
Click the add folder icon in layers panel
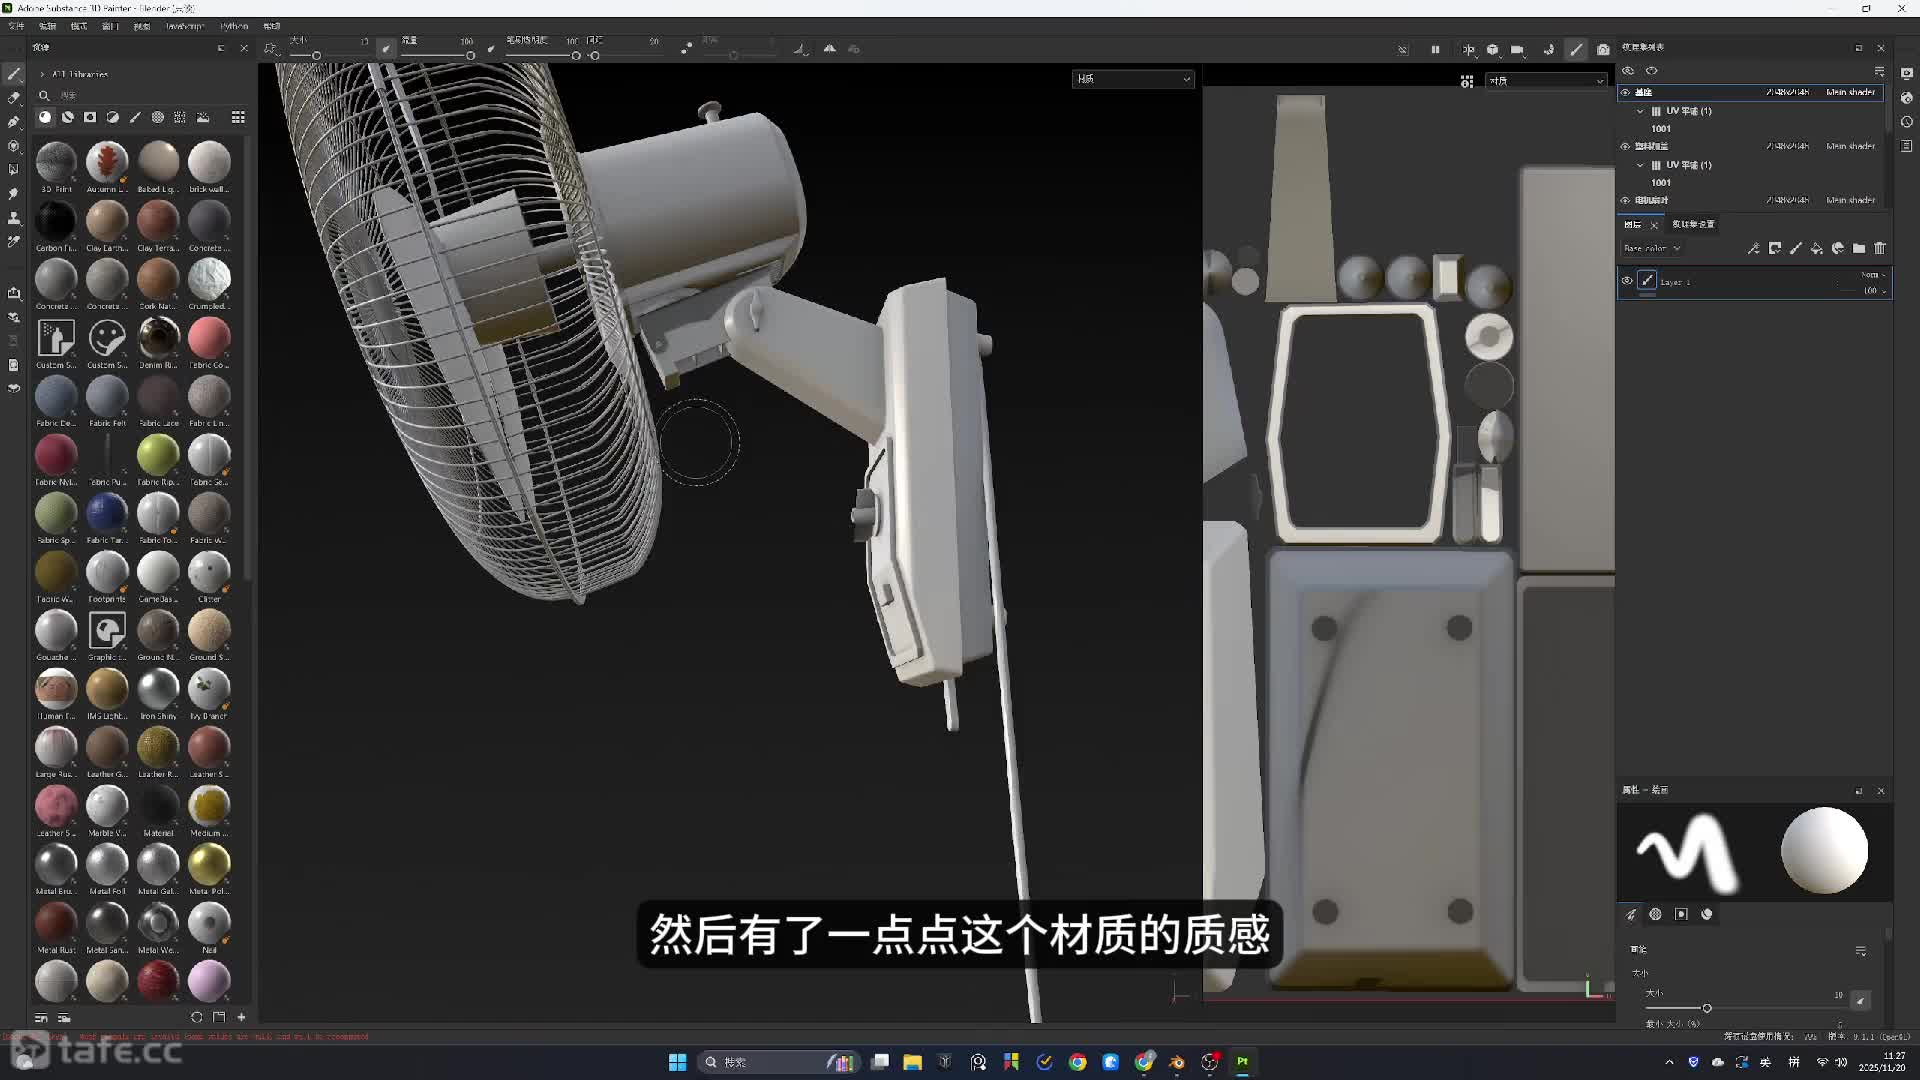1858,248
